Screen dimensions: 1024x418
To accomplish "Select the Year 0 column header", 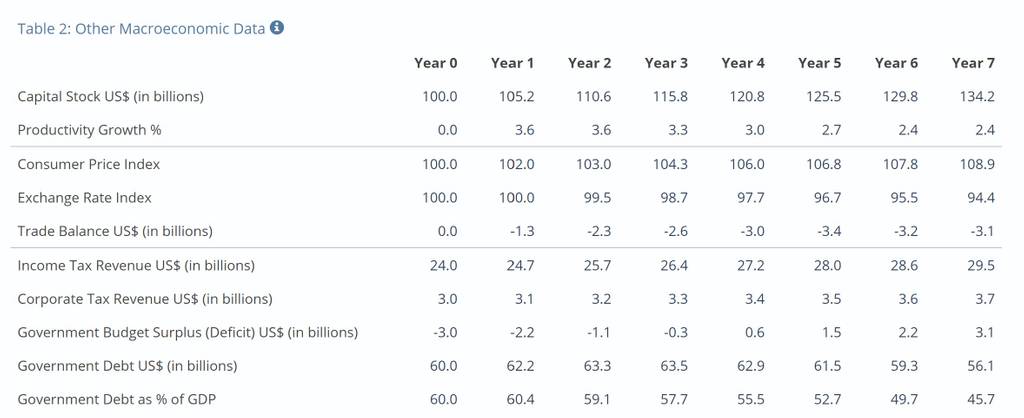I will [436, 63].
